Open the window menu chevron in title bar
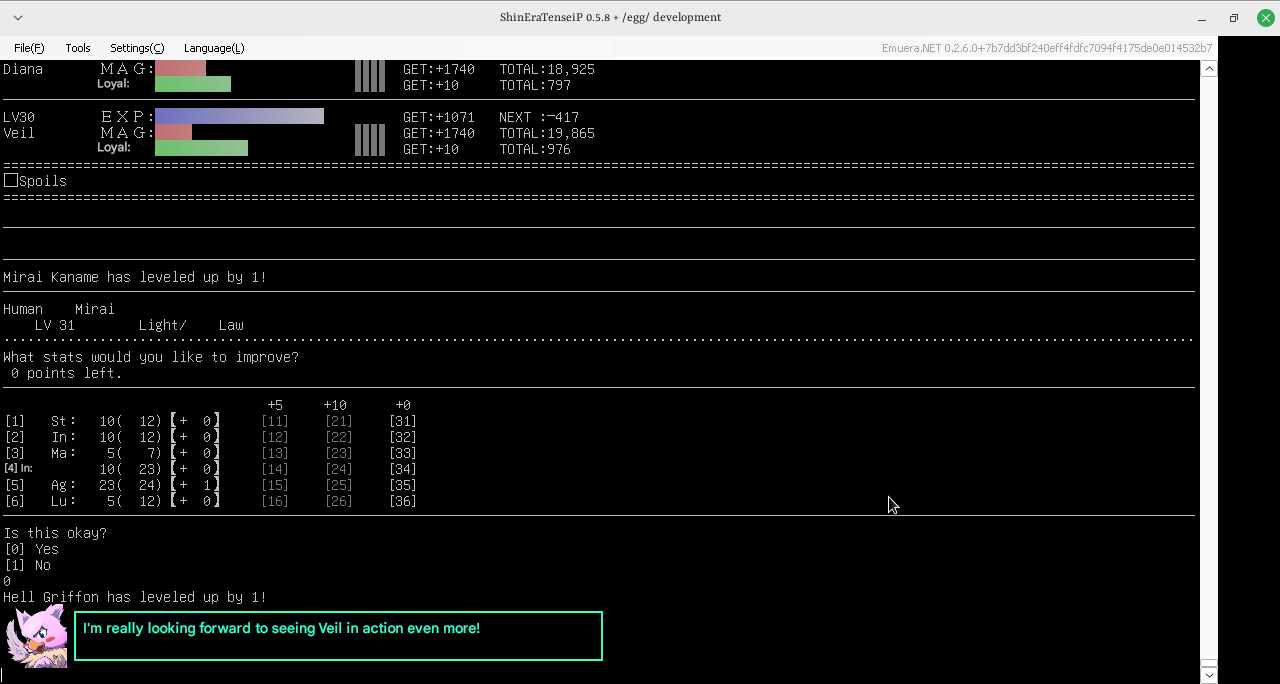Image resolution: width=1280 pixels, height=684 pixels. (18, 18)
